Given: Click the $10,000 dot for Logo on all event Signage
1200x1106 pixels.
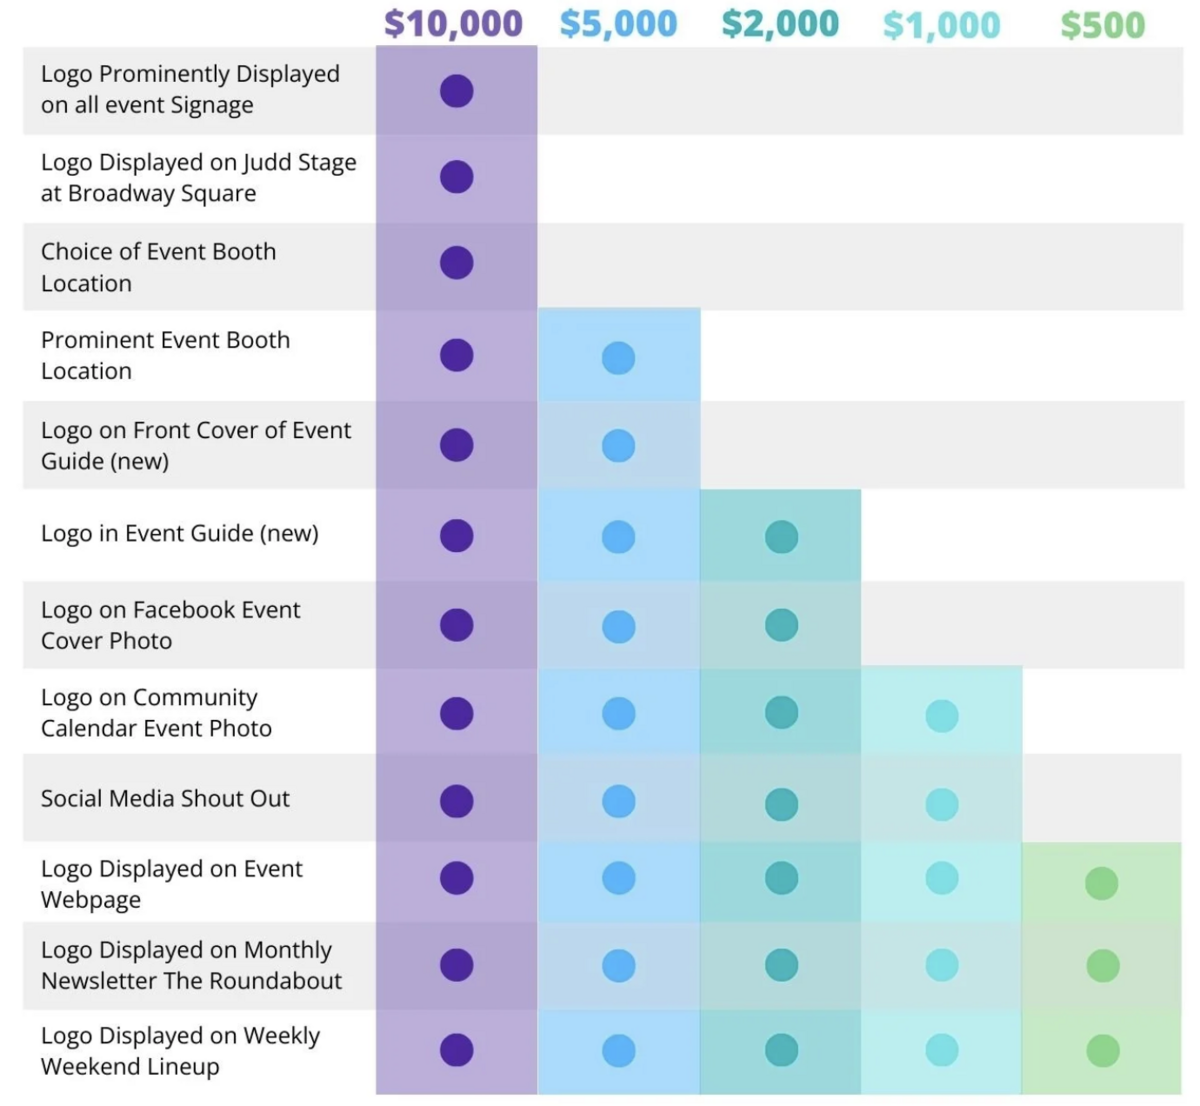Looking at the screenshot, I should click(x=456, y=91).
